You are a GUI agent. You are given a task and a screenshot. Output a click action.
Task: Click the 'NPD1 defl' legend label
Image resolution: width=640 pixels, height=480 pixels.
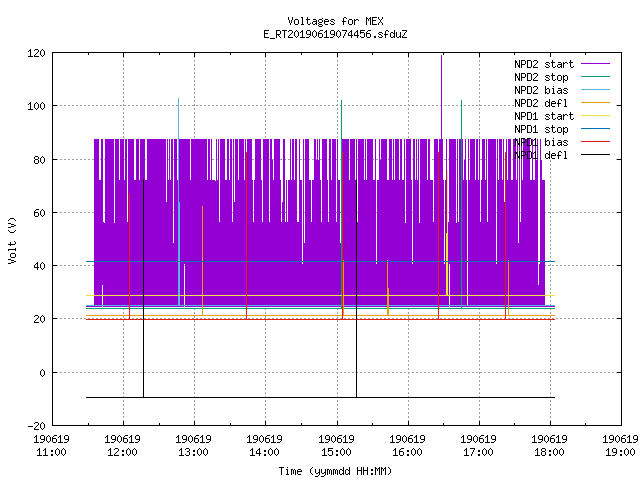tap(541, 155)
